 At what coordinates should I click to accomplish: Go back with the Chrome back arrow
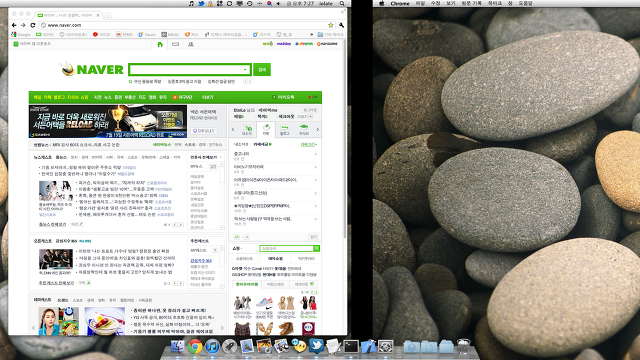coord(14,25)
